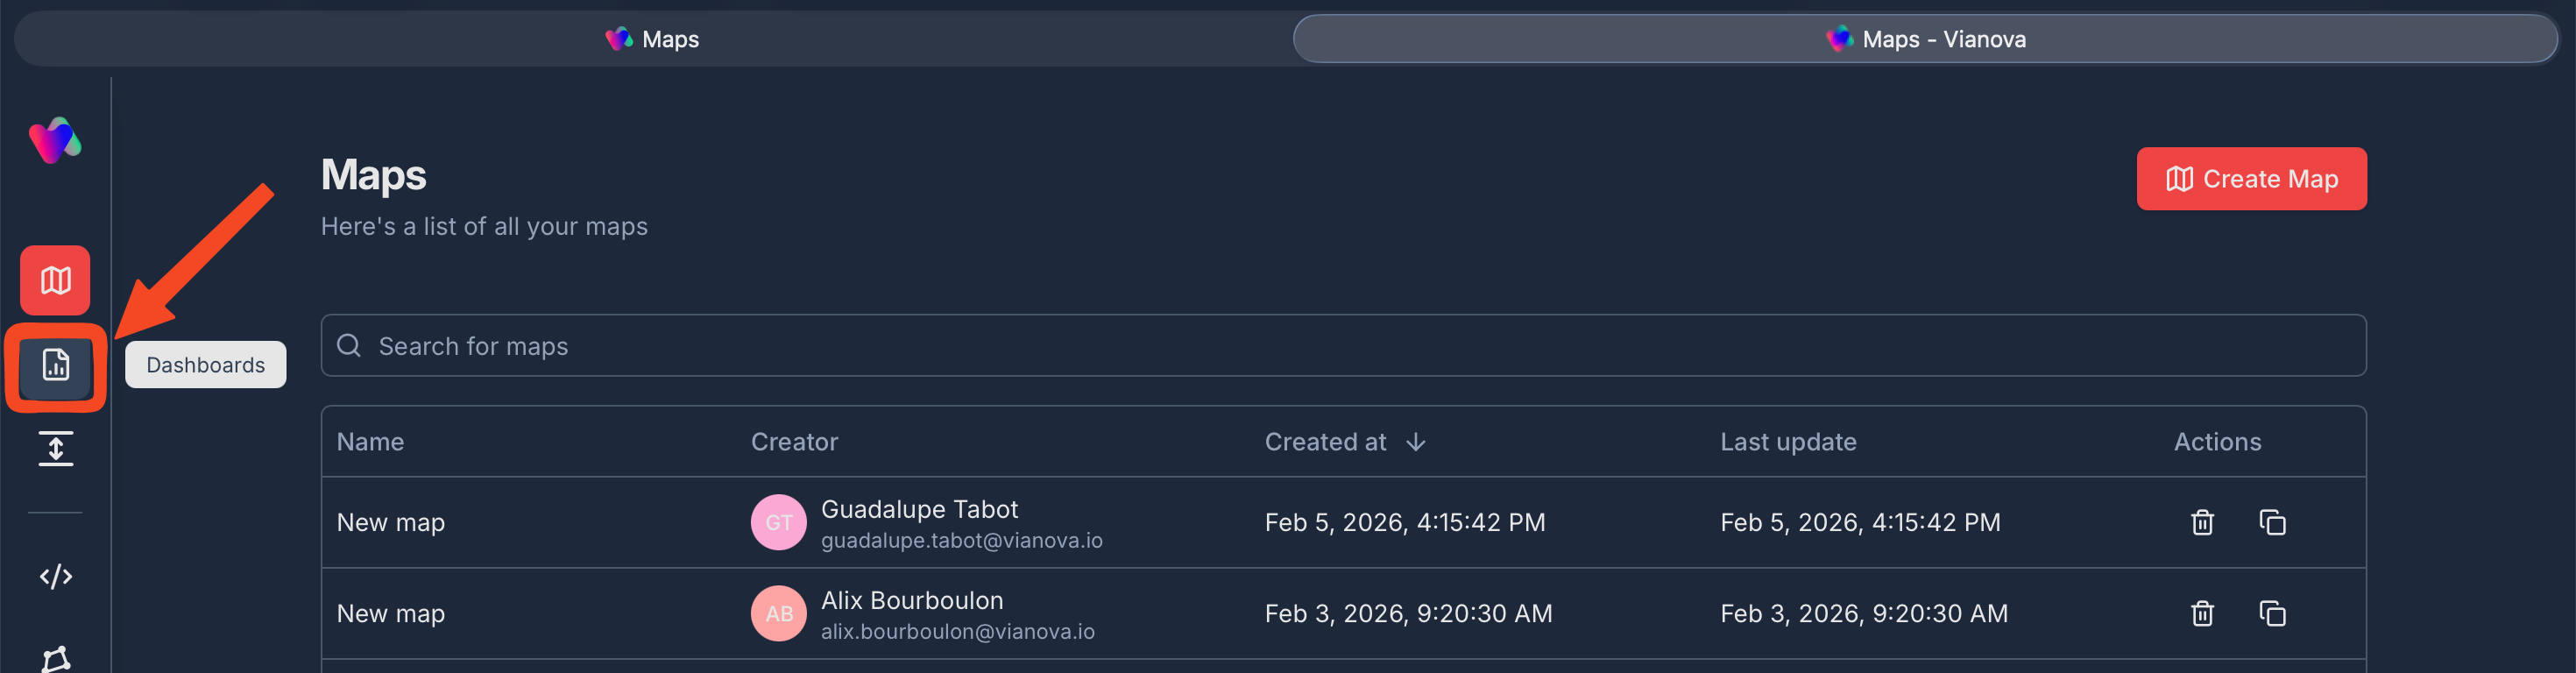The height and width of the screenshot is (673, 2576).
Task: Duplicate Alix Bourboulon's New map
Action: point(2272,614)
